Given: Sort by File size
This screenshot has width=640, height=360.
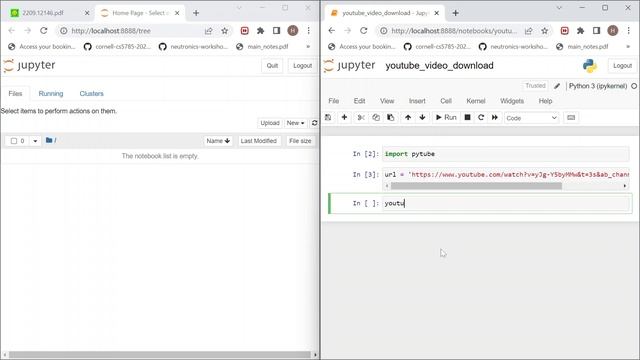Looking at the screenshot, I should point(300,141).
